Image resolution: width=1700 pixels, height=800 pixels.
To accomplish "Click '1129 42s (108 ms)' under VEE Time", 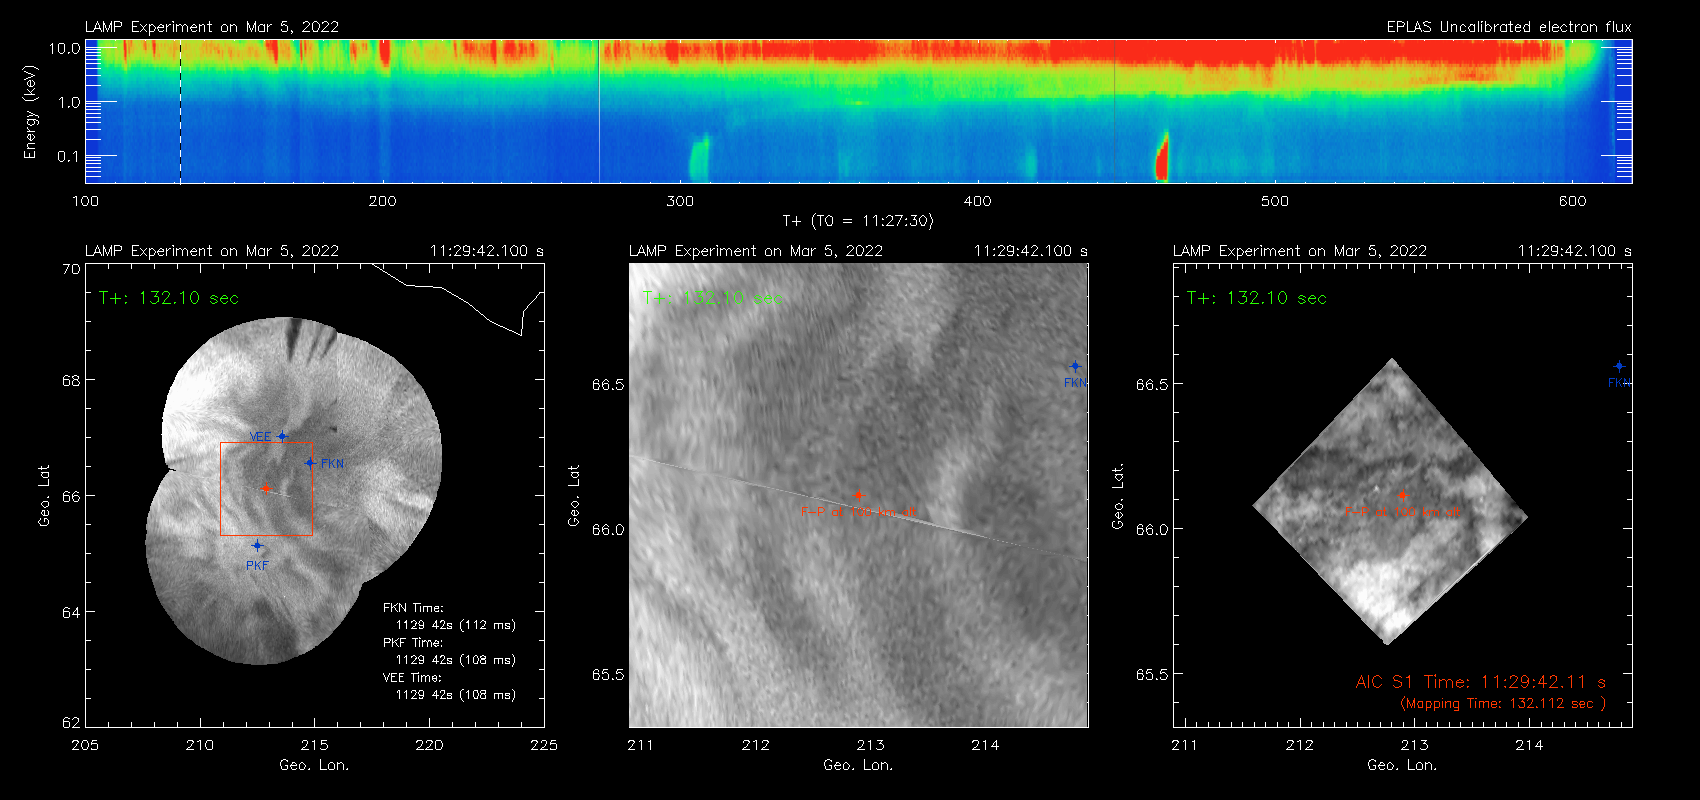I will point(456,695).
